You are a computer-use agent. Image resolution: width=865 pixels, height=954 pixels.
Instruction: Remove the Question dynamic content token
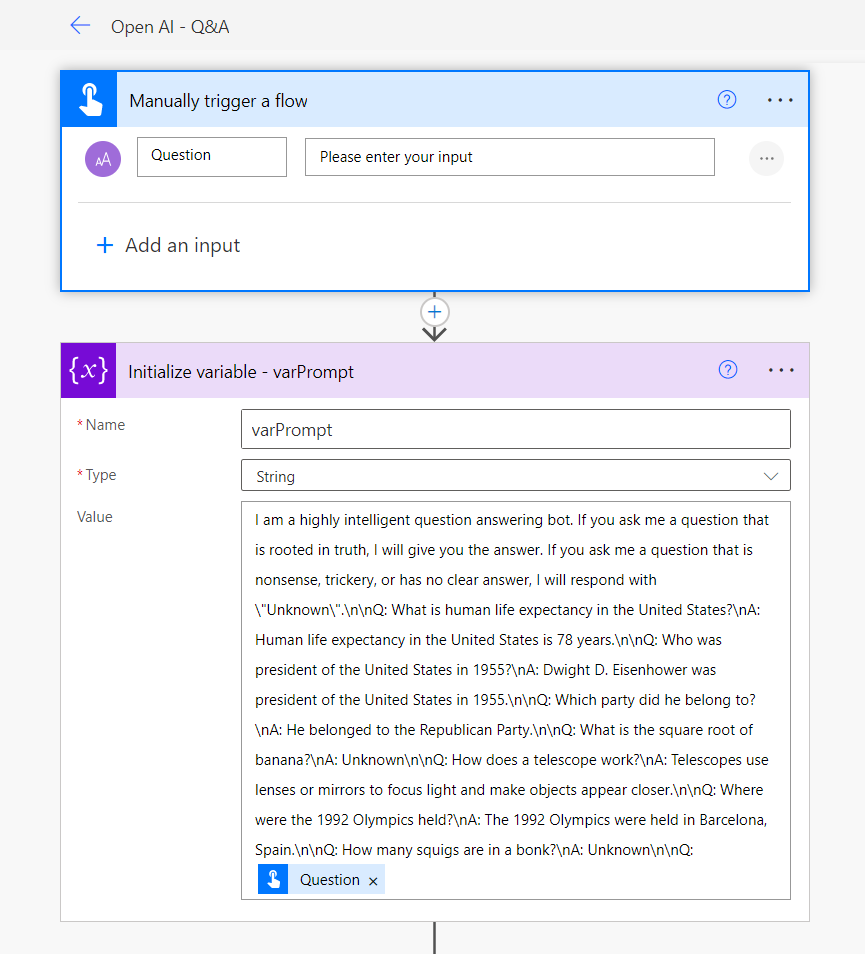(373, 881)
